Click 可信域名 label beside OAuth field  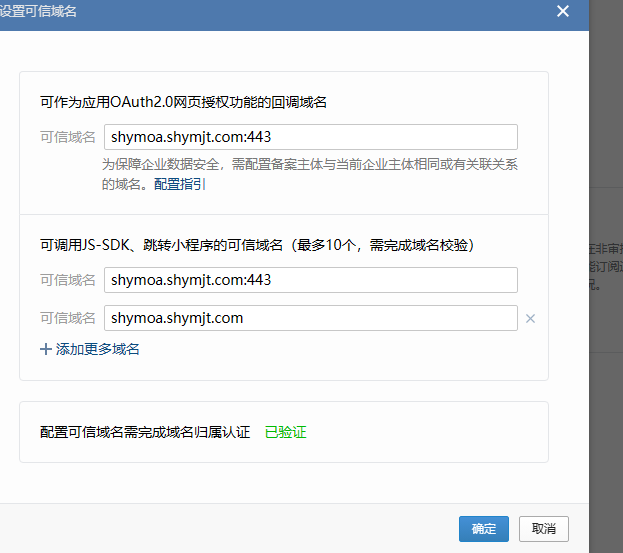pyautogui.click(x=68, y=137)
